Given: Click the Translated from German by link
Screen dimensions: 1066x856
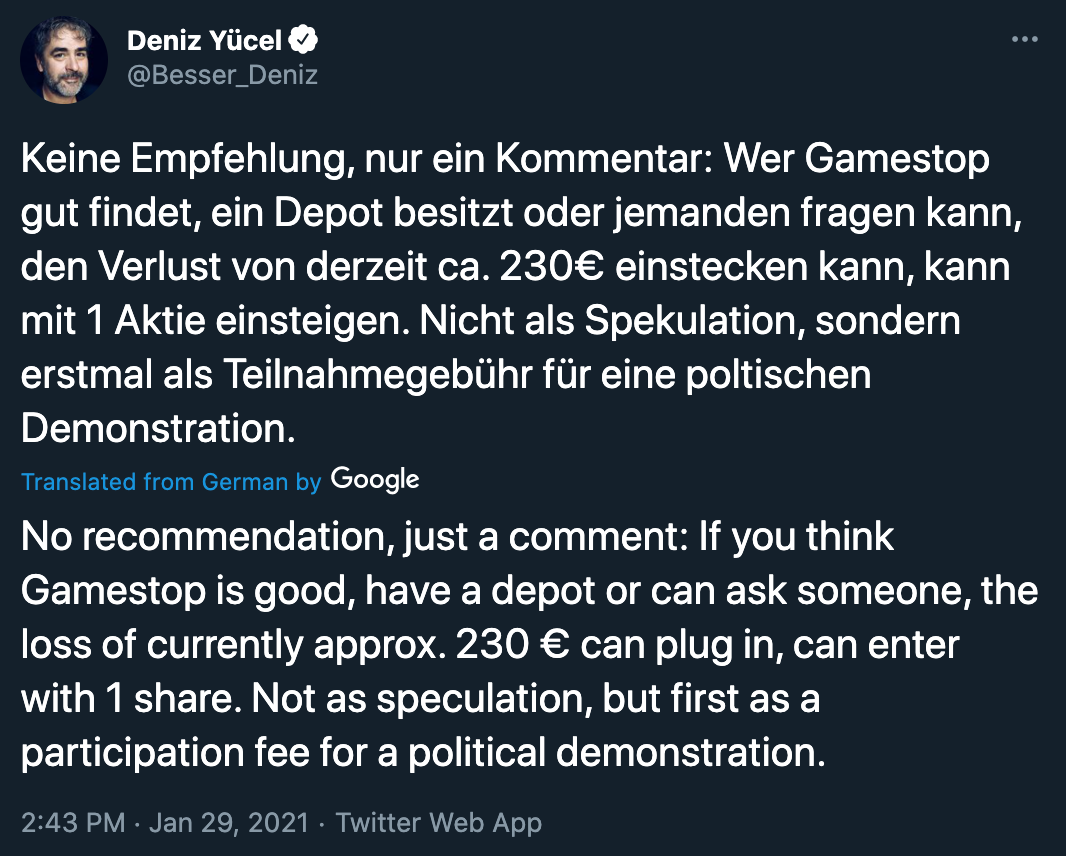Looking at the screenshot, I should pyautogui.click(x=171, y=481).
